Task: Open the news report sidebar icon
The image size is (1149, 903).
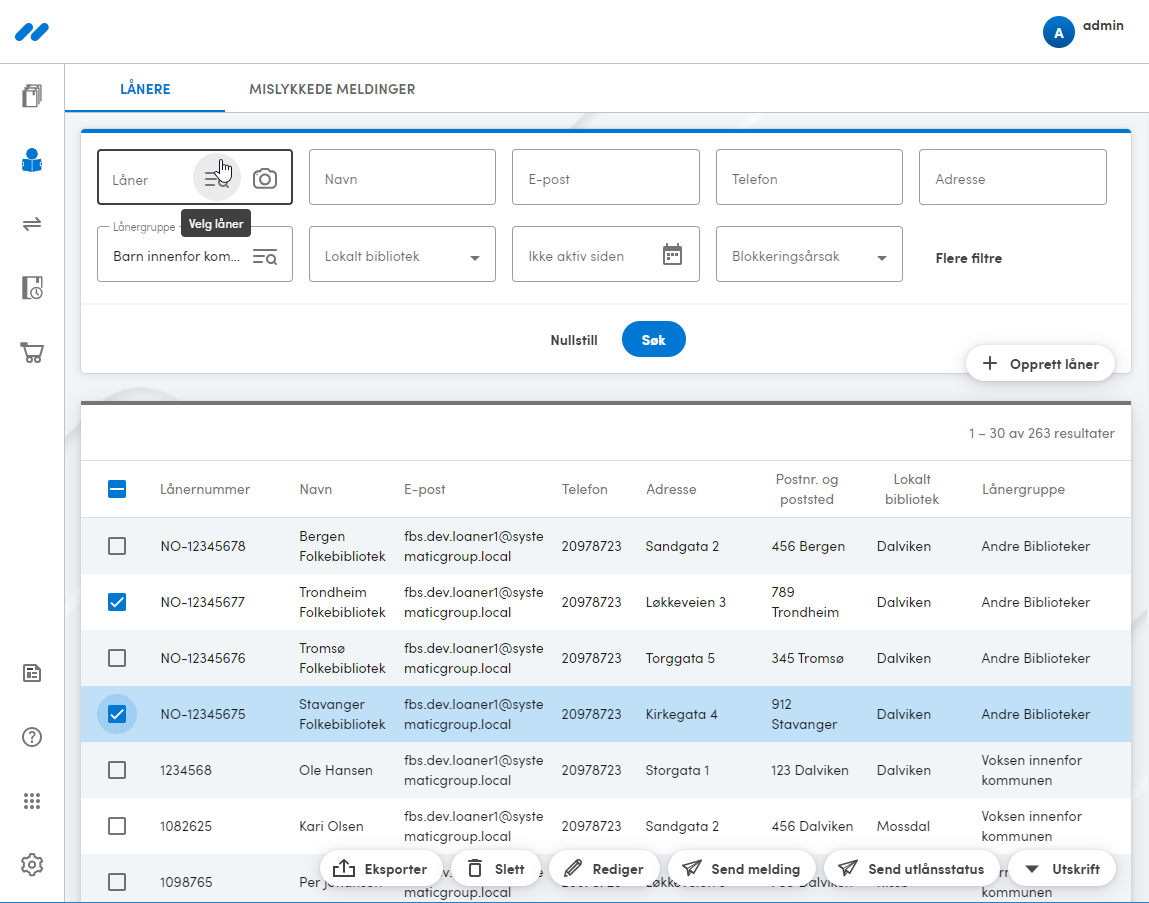Action: (32, 673)
